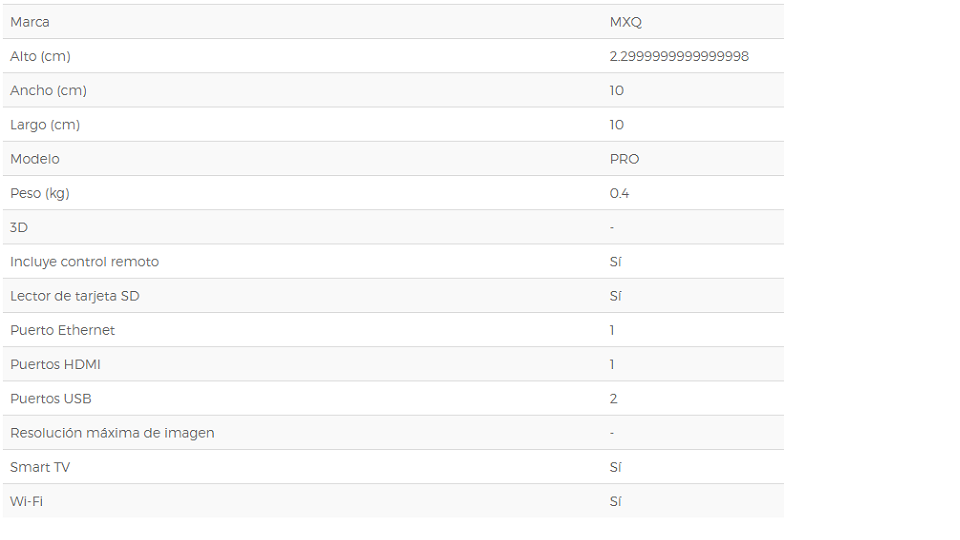Click the Largo (cm) label
Image resolution: width=960 pixels, height=540 pixels.
[45, 125]
